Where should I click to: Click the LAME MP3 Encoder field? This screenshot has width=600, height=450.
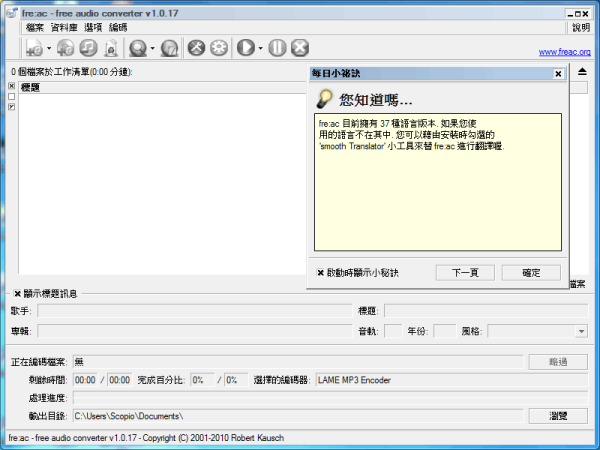[452, 380]
